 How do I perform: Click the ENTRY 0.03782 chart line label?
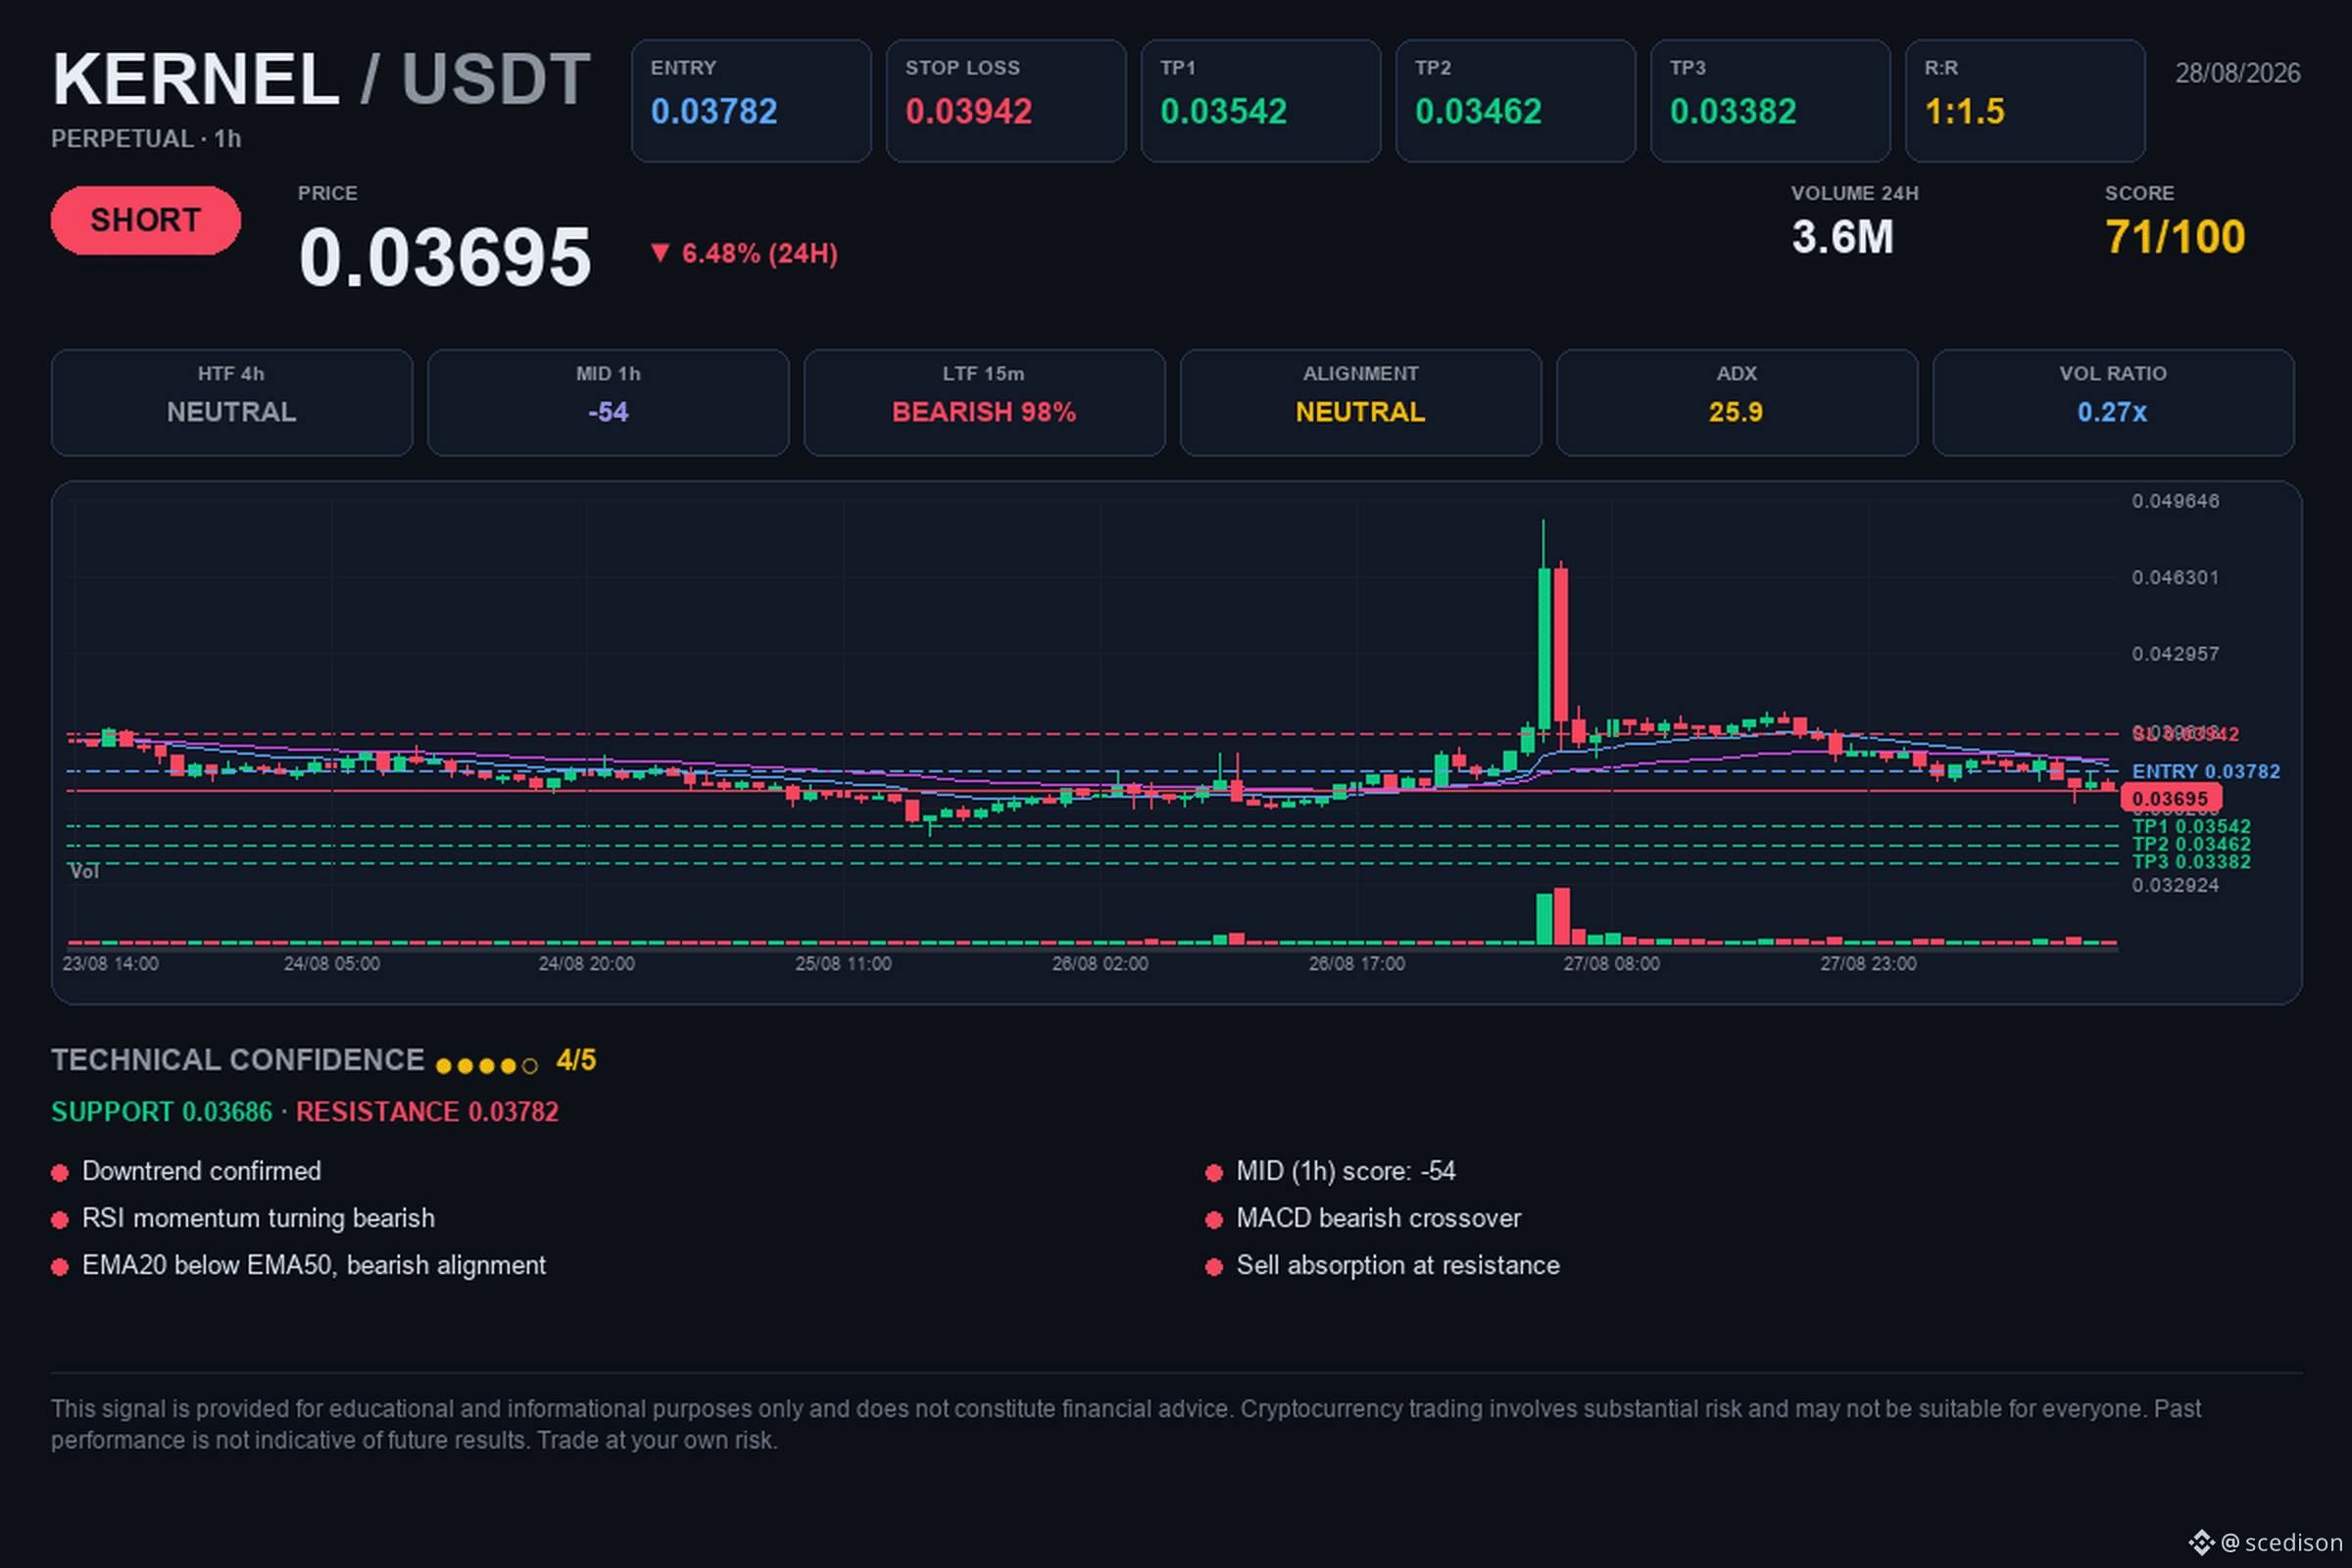(x=2206, y=771)
